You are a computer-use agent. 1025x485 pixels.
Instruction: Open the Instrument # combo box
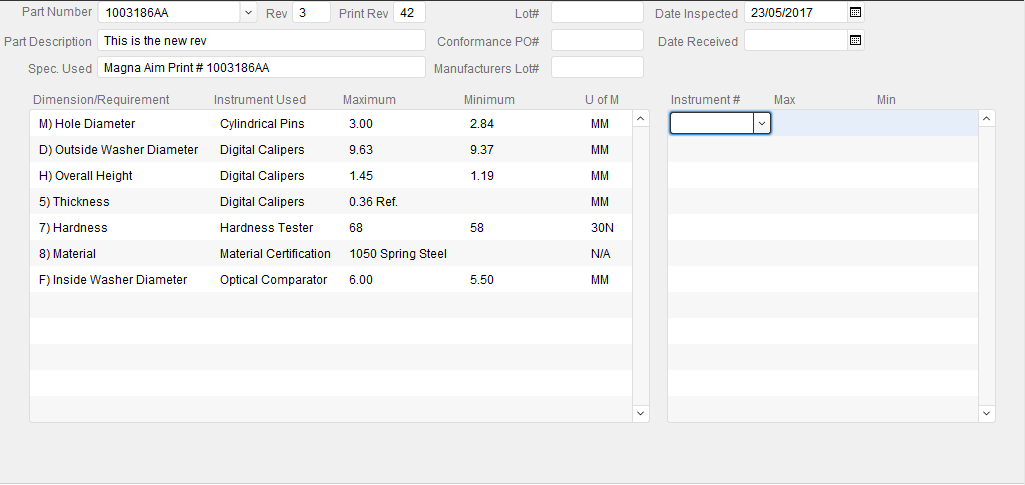pos(762,123)
